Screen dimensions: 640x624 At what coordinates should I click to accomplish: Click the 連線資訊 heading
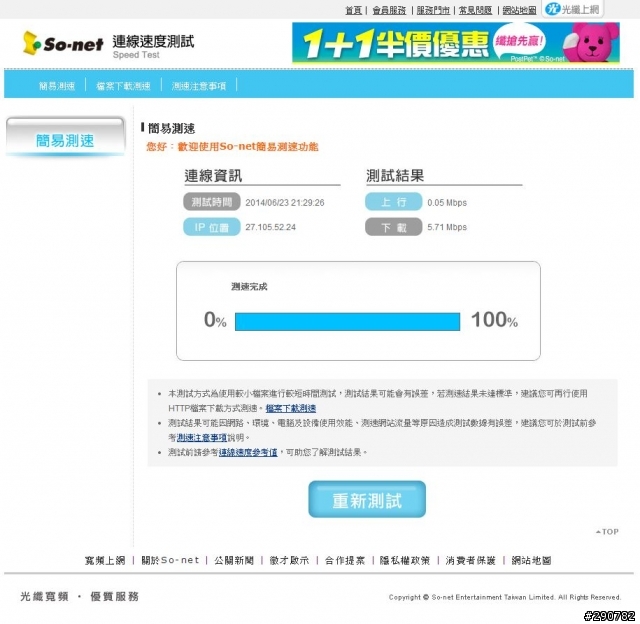(213, 176)
